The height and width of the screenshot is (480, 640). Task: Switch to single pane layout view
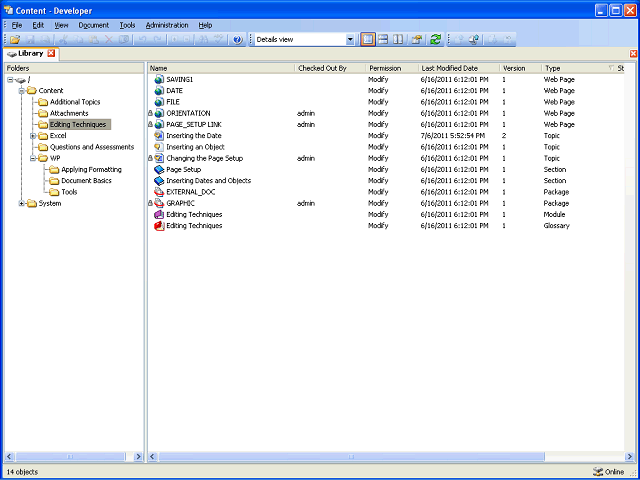click(x=368, y=40)
